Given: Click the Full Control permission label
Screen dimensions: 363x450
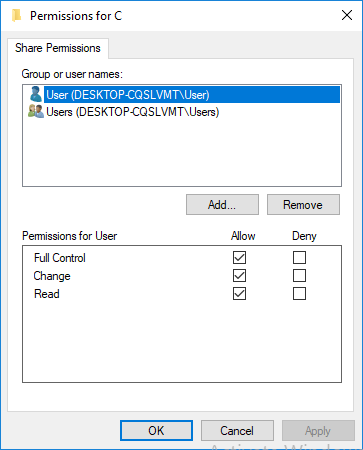Looking at the screenshot, I should (x=60, y=258).
